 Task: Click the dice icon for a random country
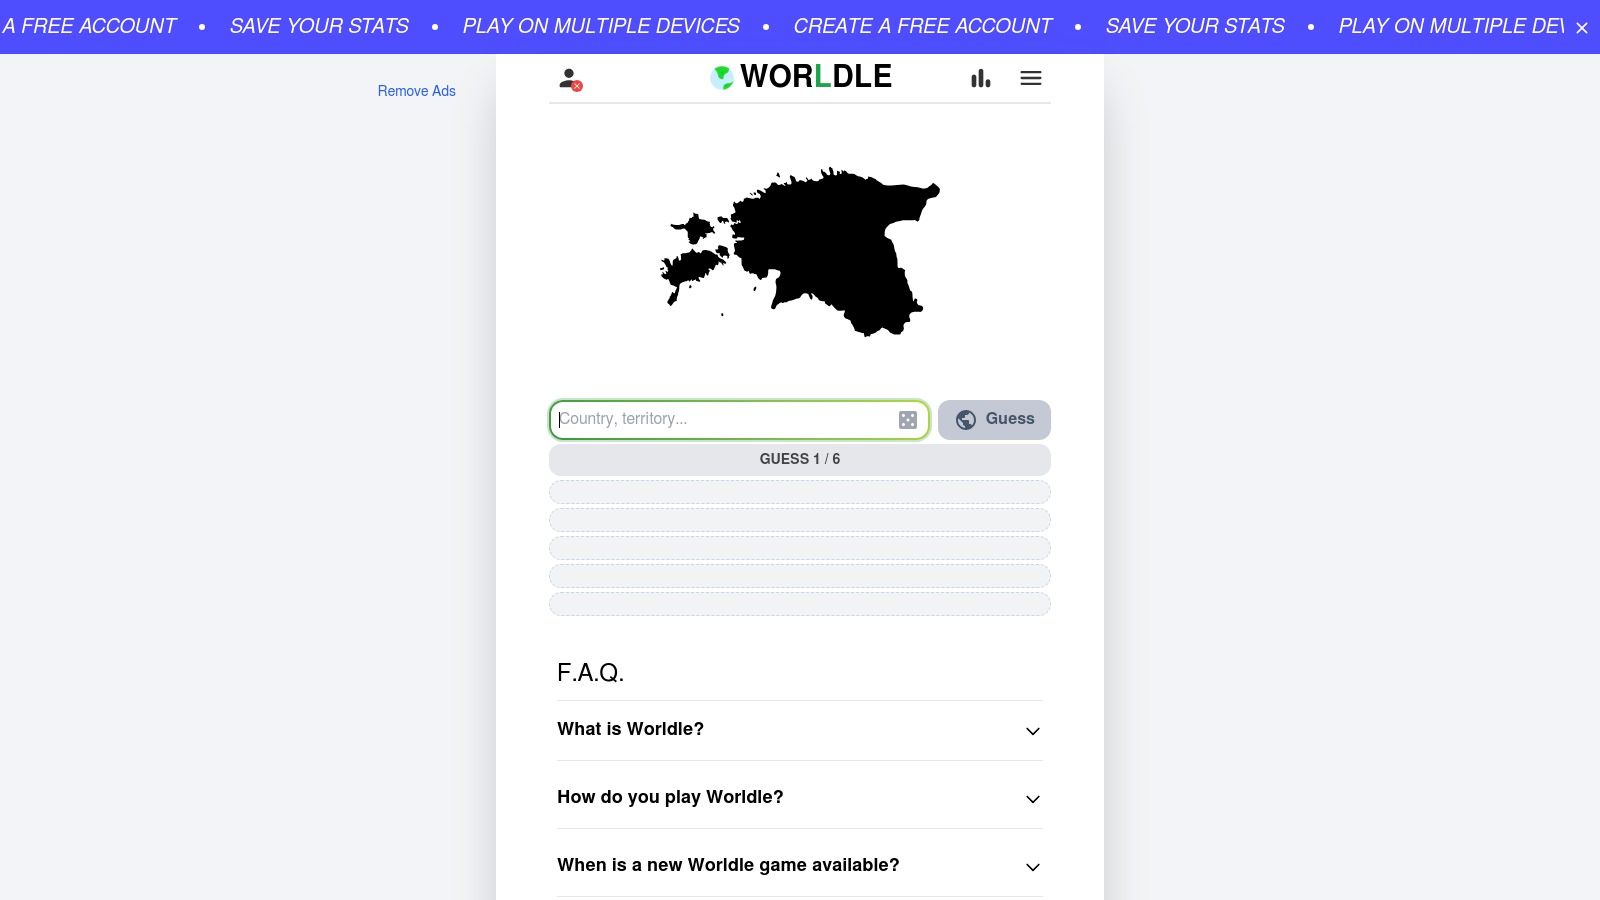907,419
